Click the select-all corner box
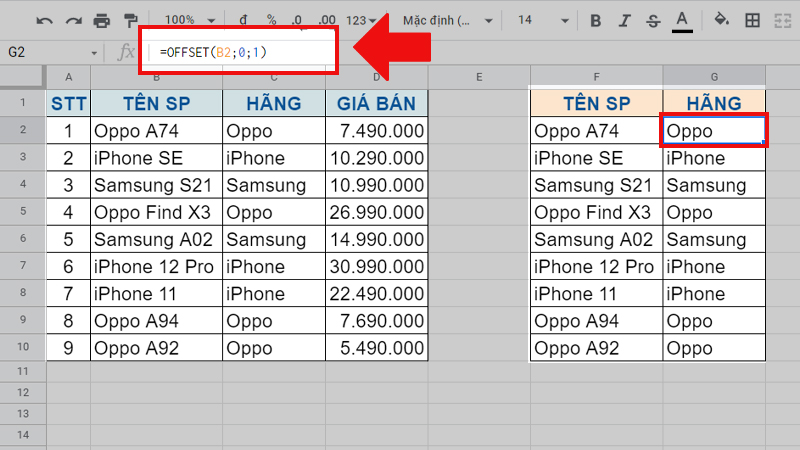This screenshot has width=800, height=450. (x=22, y=77)
